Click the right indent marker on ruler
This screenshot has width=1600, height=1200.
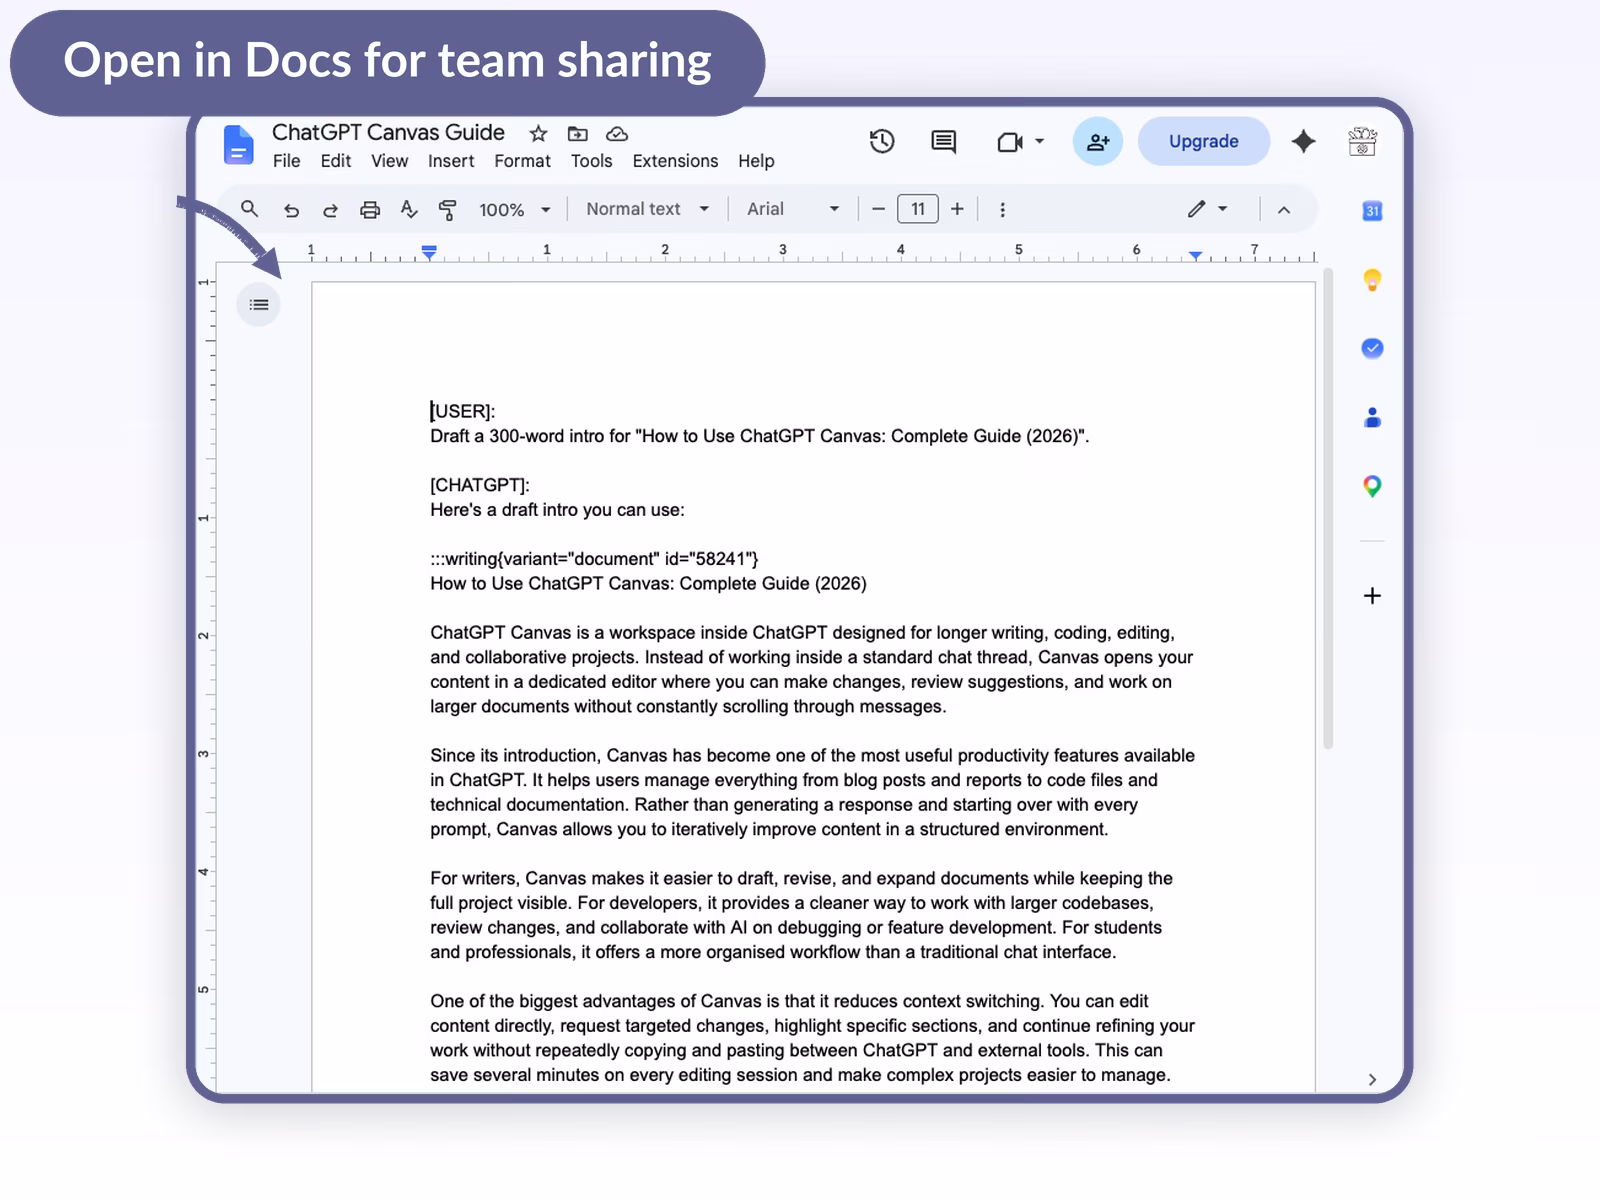[x=1195, y=256]
